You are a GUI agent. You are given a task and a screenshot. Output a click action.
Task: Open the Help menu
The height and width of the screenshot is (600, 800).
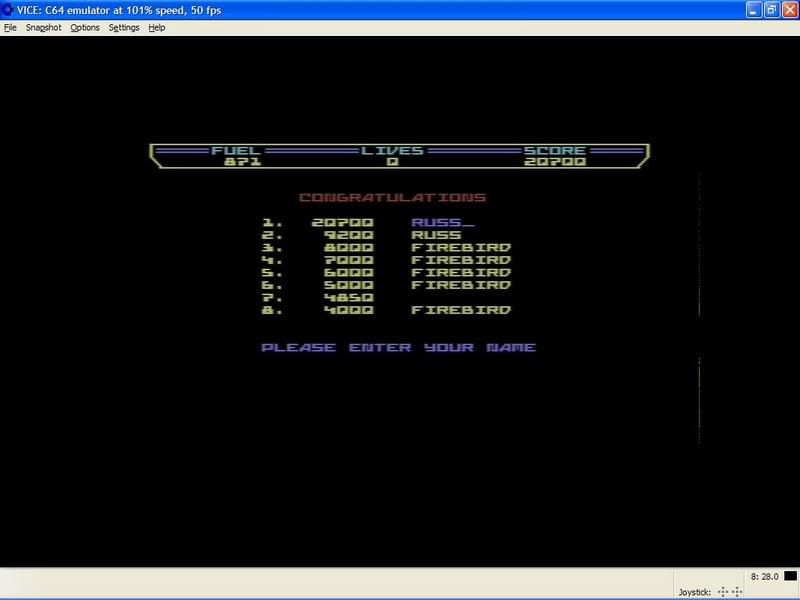click(157, 28)
